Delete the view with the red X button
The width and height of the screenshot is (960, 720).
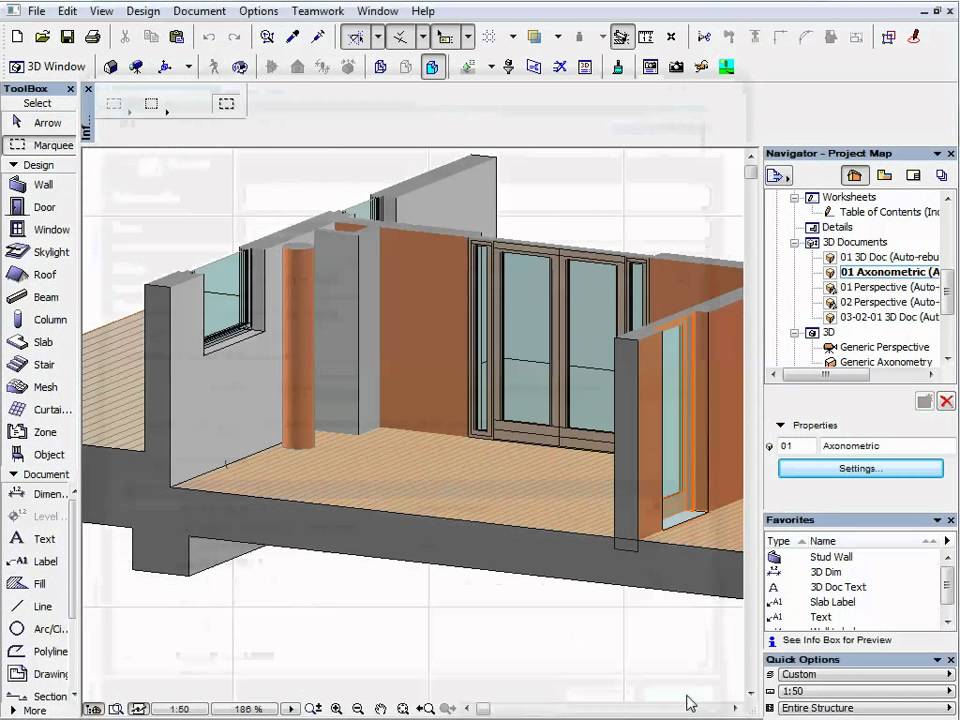(947, 401)
